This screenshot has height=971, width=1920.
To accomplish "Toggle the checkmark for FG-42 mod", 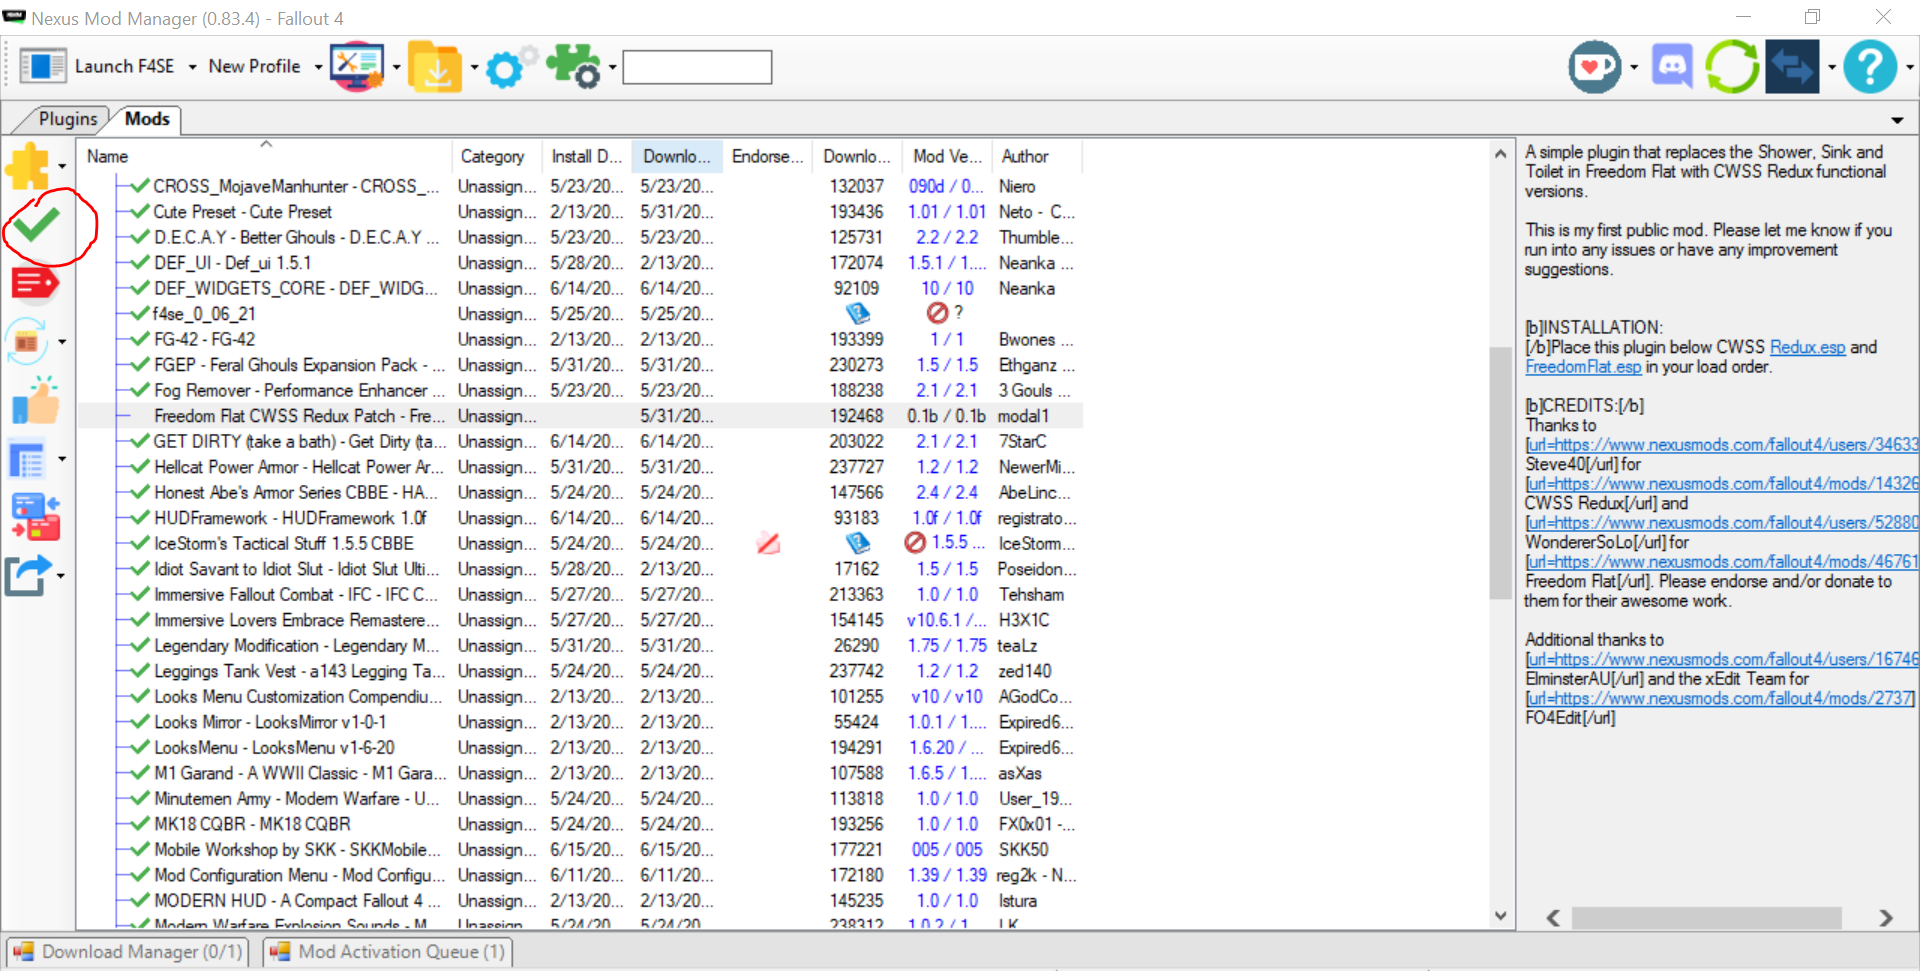I will 140,339.
